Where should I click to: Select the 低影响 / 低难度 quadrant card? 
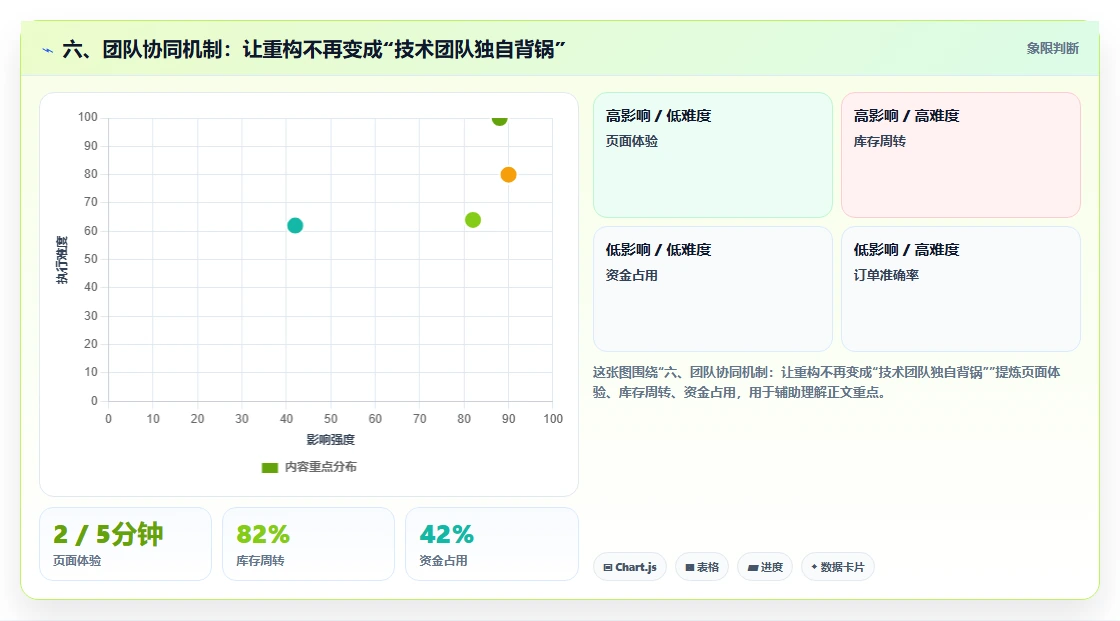[713, 289]
